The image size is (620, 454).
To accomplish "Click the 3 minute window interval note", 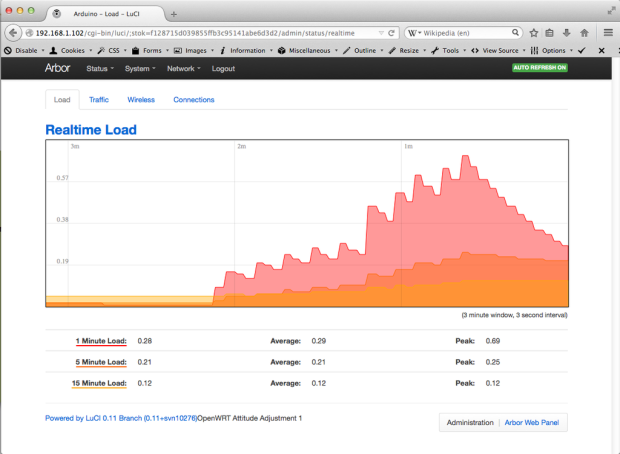I will click(x=514, y=315).
